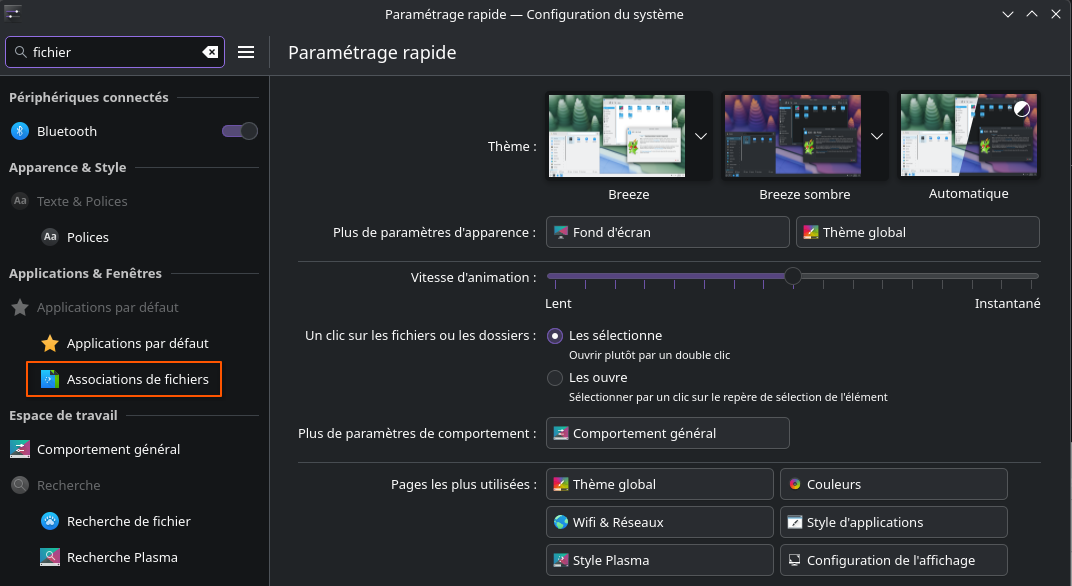
Task: Open the Couleurs settings page
Action: [x=893, y=484]
